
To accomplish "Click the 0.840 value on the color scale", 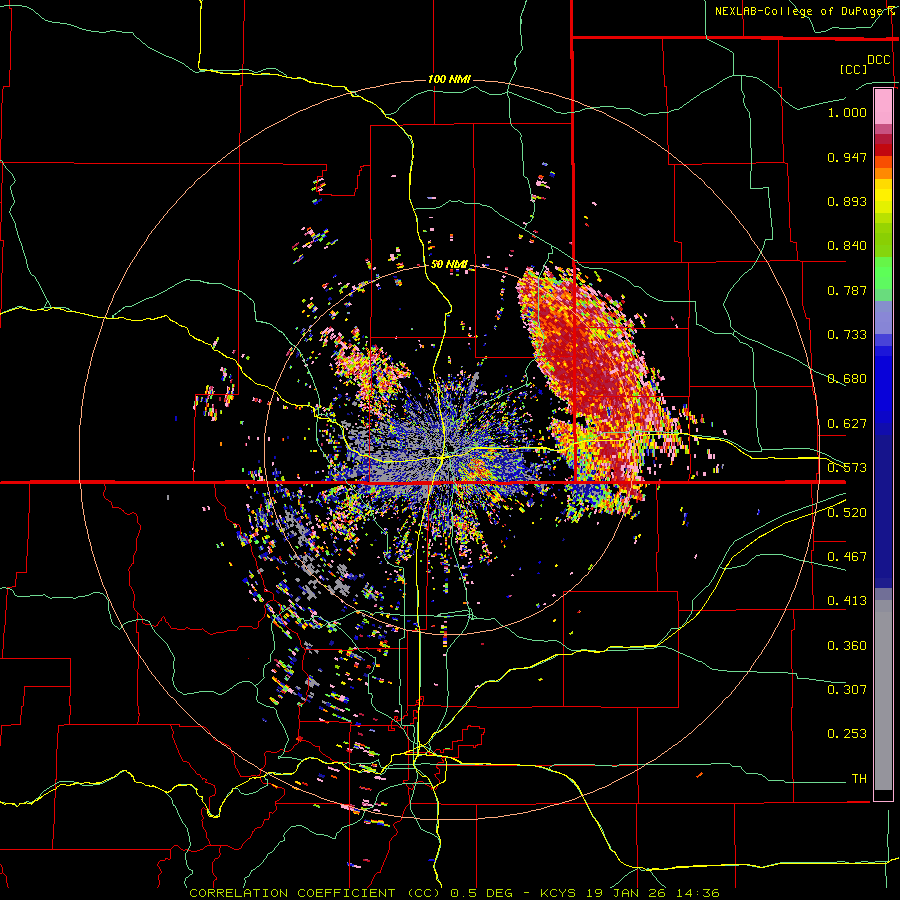I will click(847, 246).
